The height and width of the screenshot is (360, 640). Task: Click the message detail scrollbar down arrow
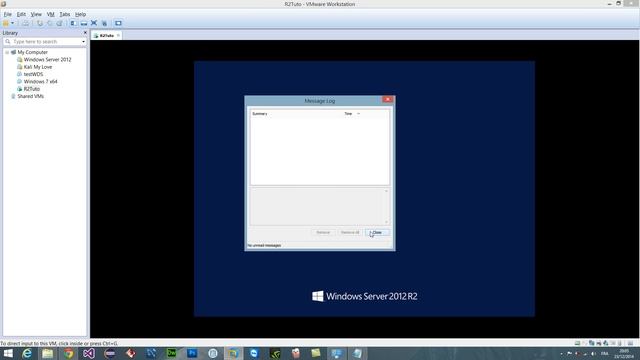pos(386,222)
